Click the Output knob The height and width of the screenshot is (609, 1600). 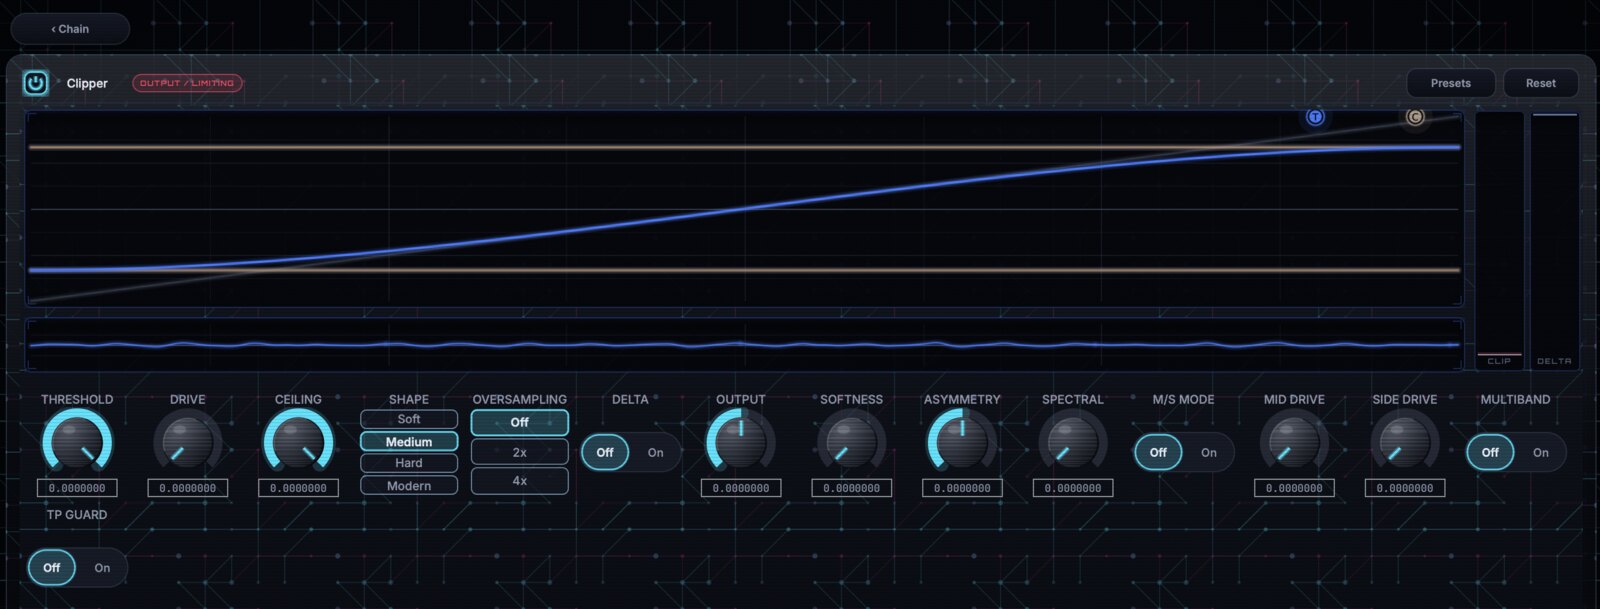coord(741,441)
